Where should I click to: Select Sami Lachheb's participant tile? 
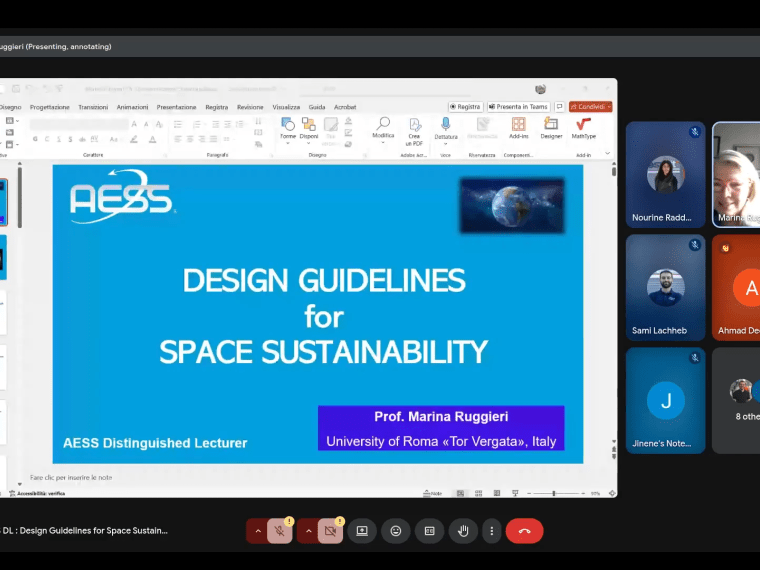pos(665,287)
